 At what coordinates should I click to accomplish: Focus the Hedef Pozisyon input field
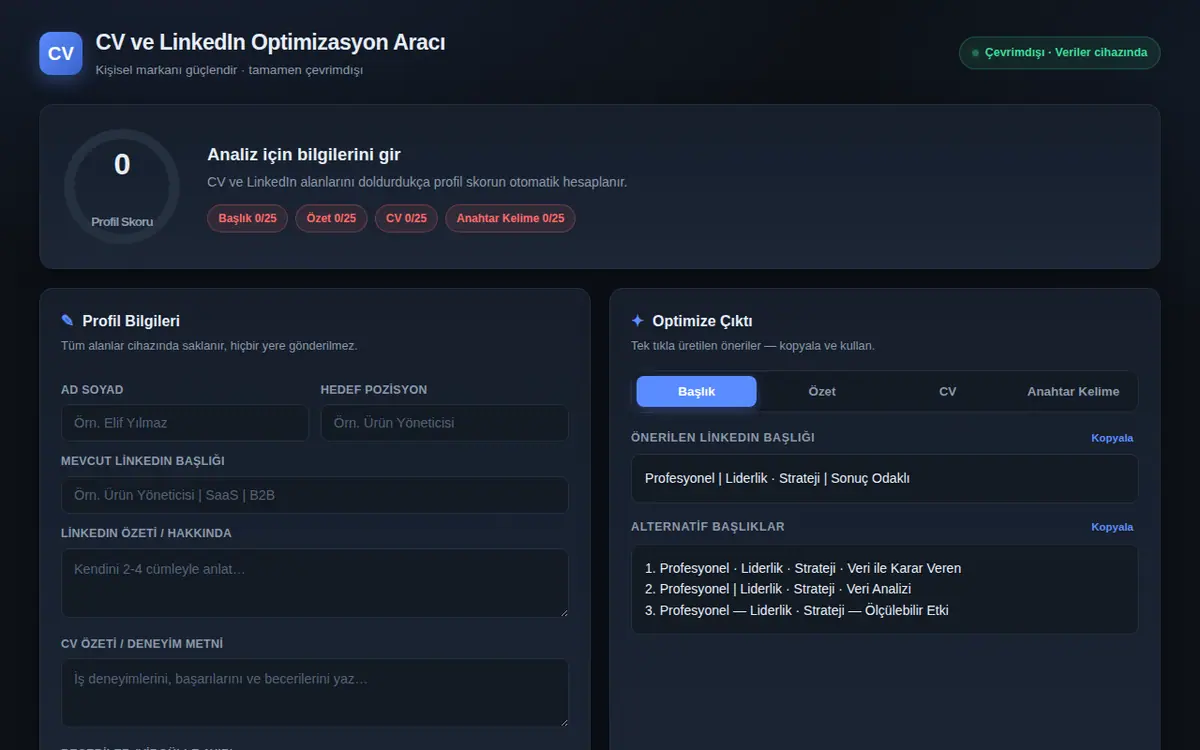tap(444, 423)
